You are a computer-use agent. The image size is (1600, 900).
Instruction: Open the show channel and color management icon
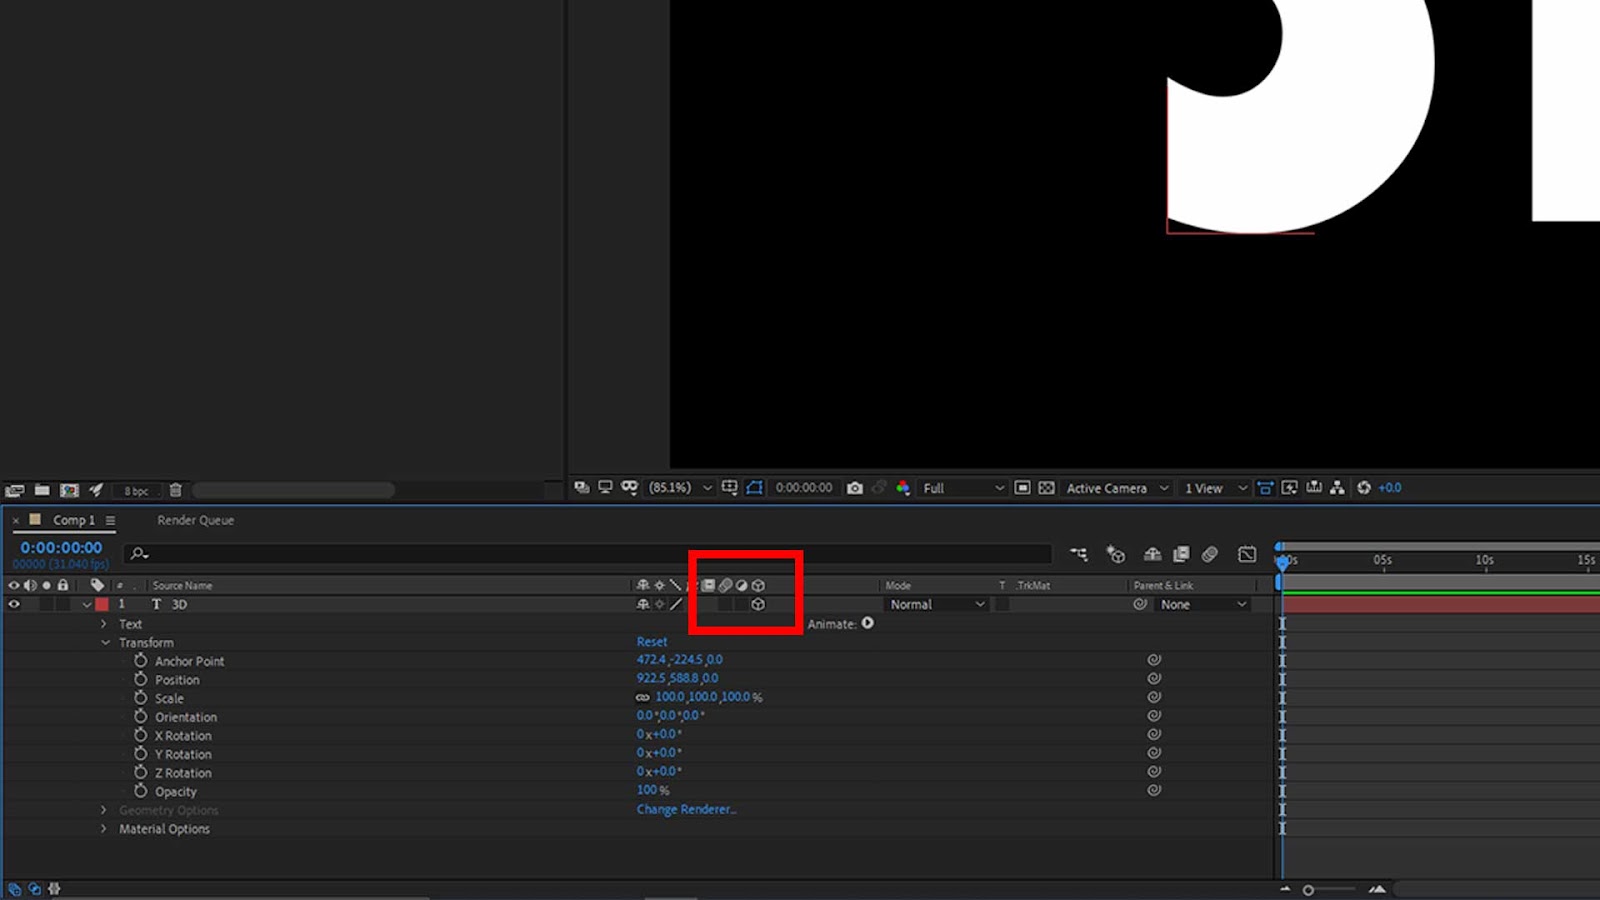[903, 488]
